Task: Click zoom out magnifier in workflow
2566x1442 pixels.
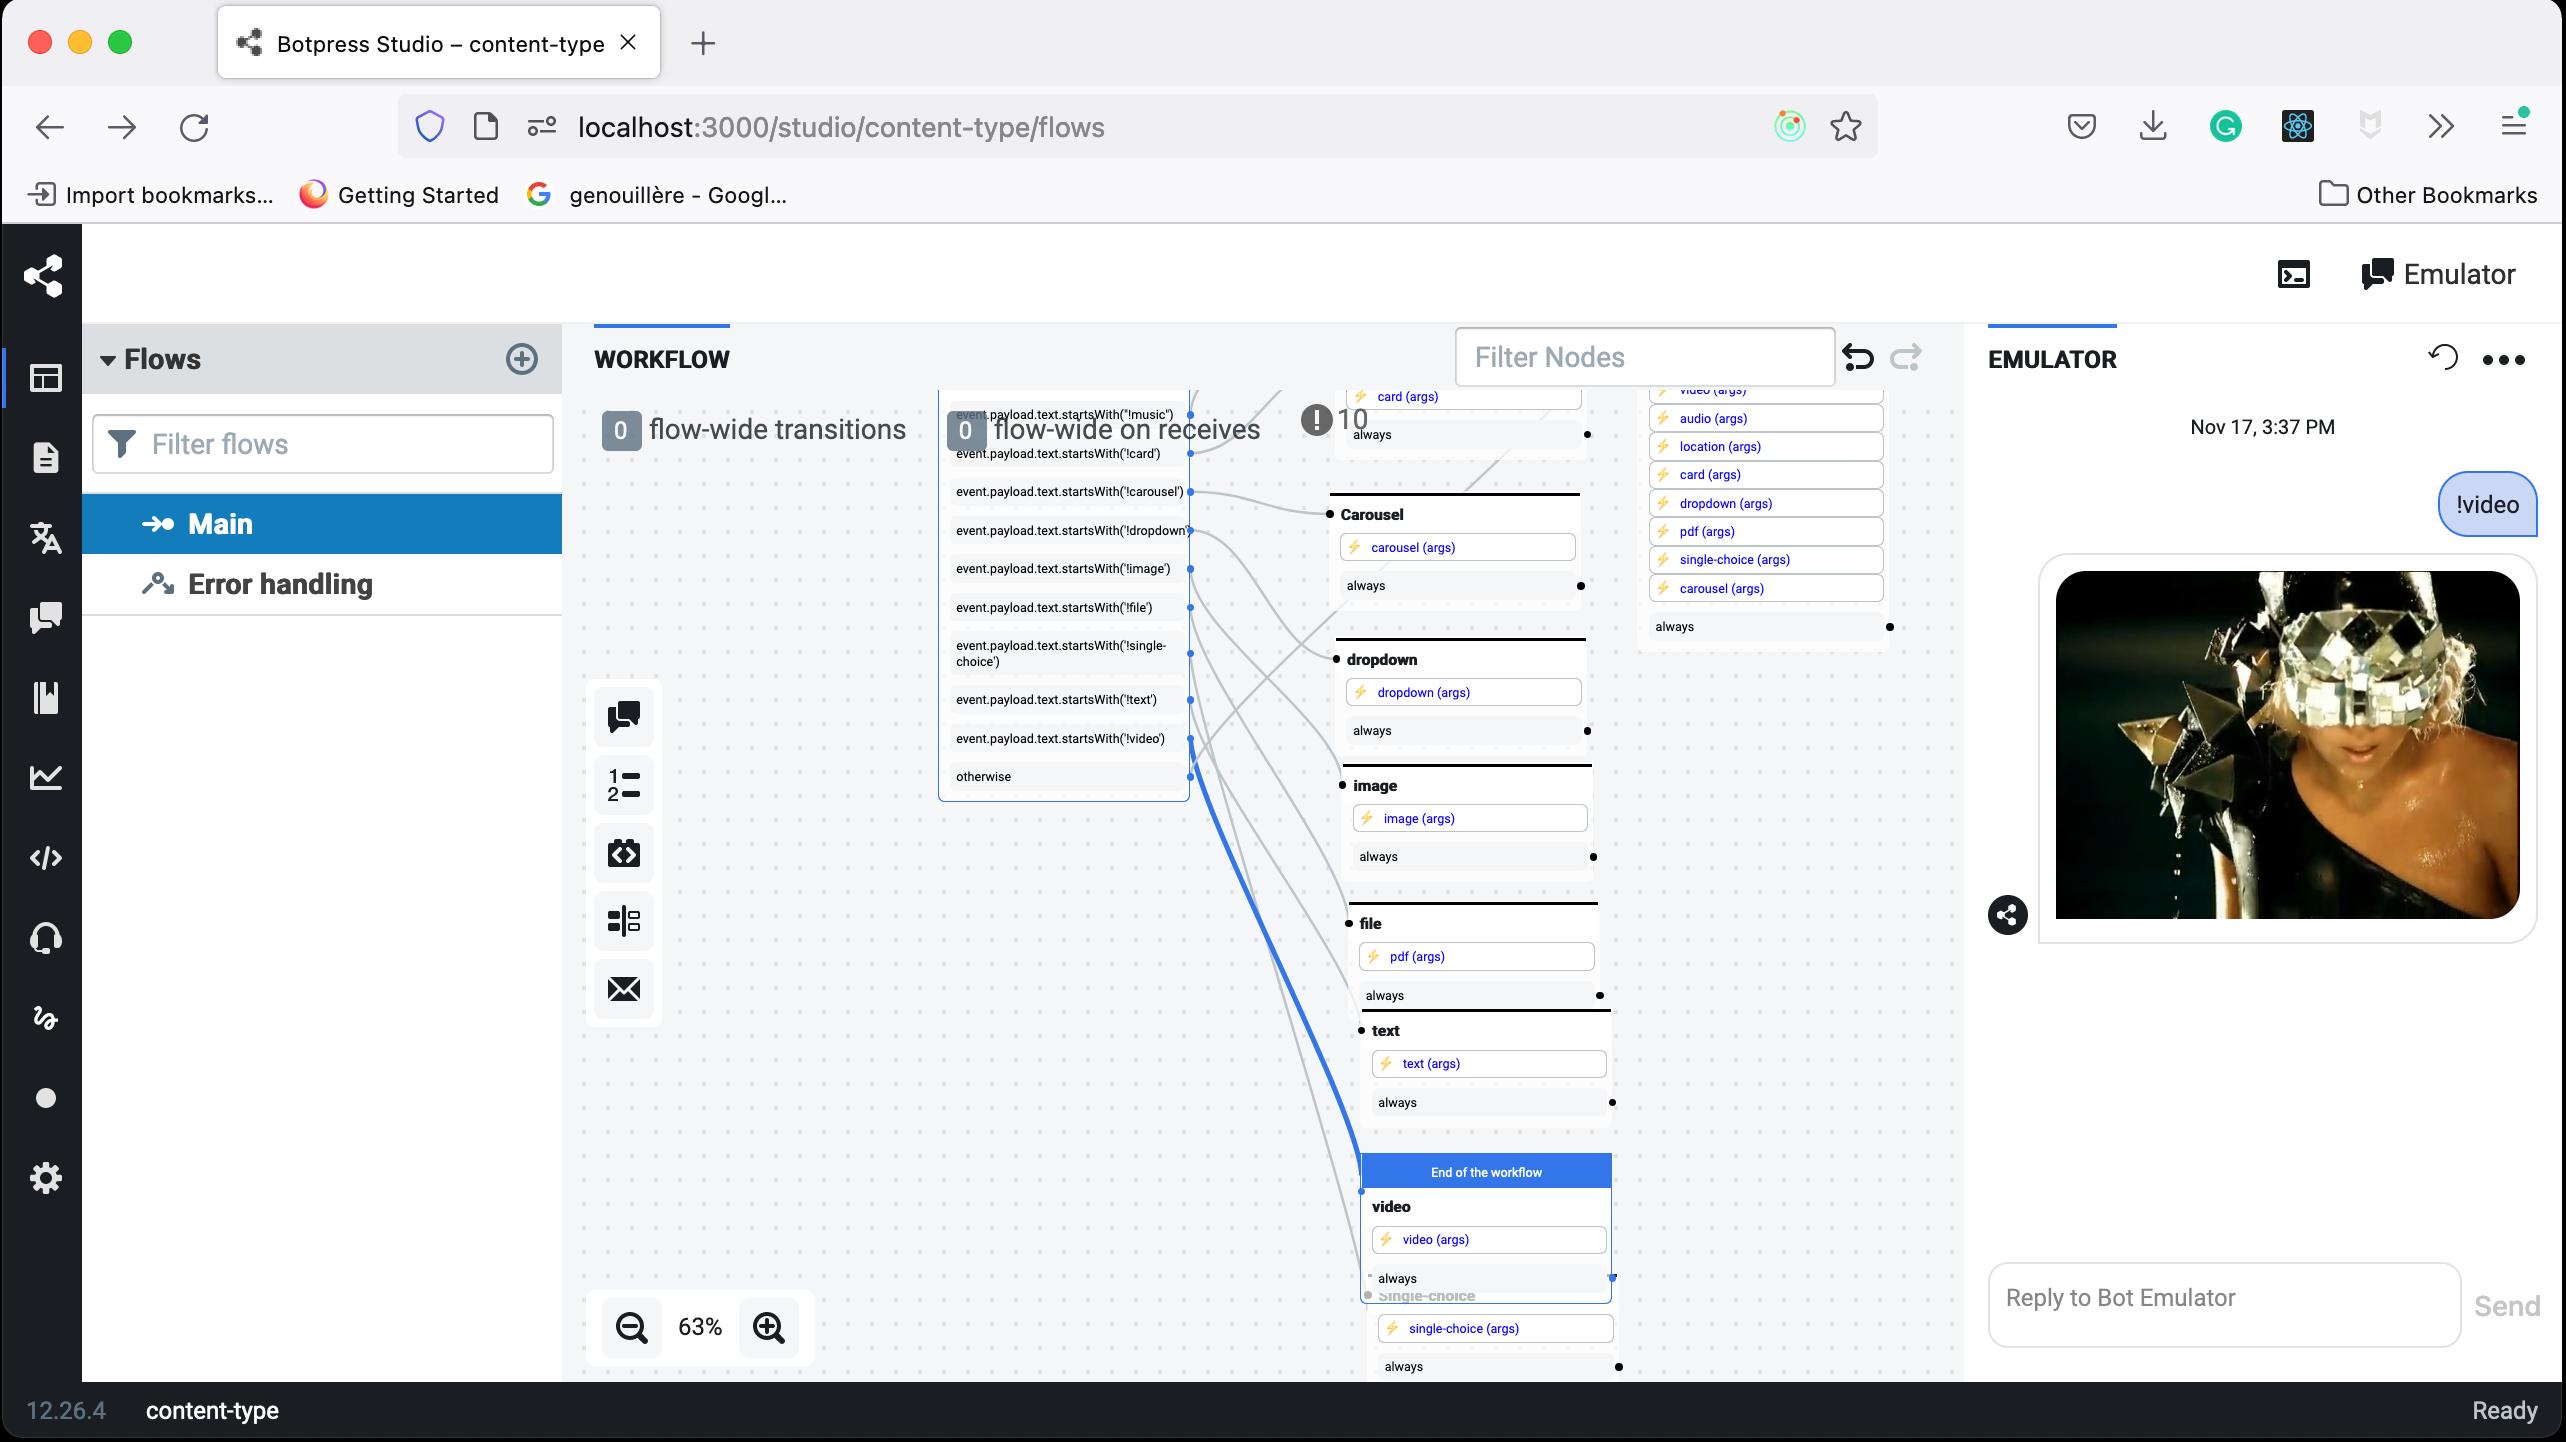Action: (x=631, y=1327)
